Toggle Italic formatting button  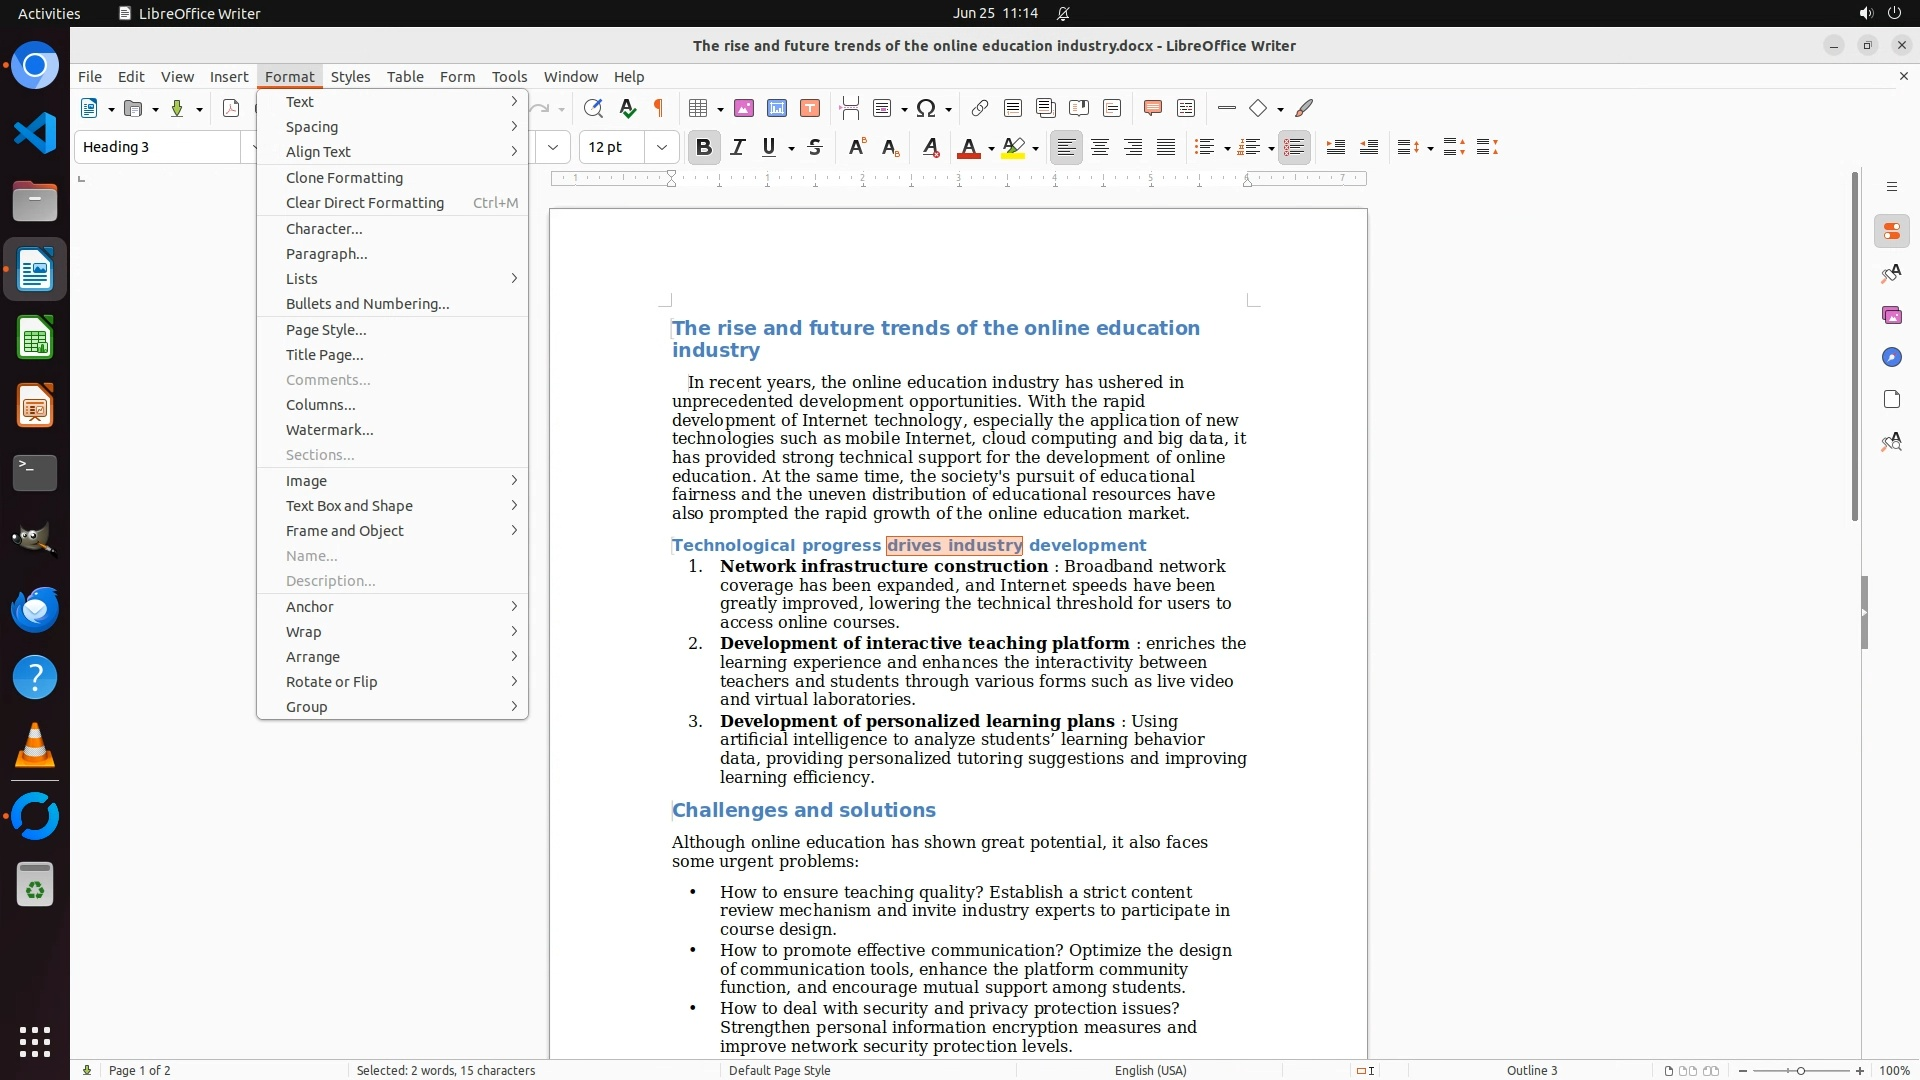coord(738,147)
